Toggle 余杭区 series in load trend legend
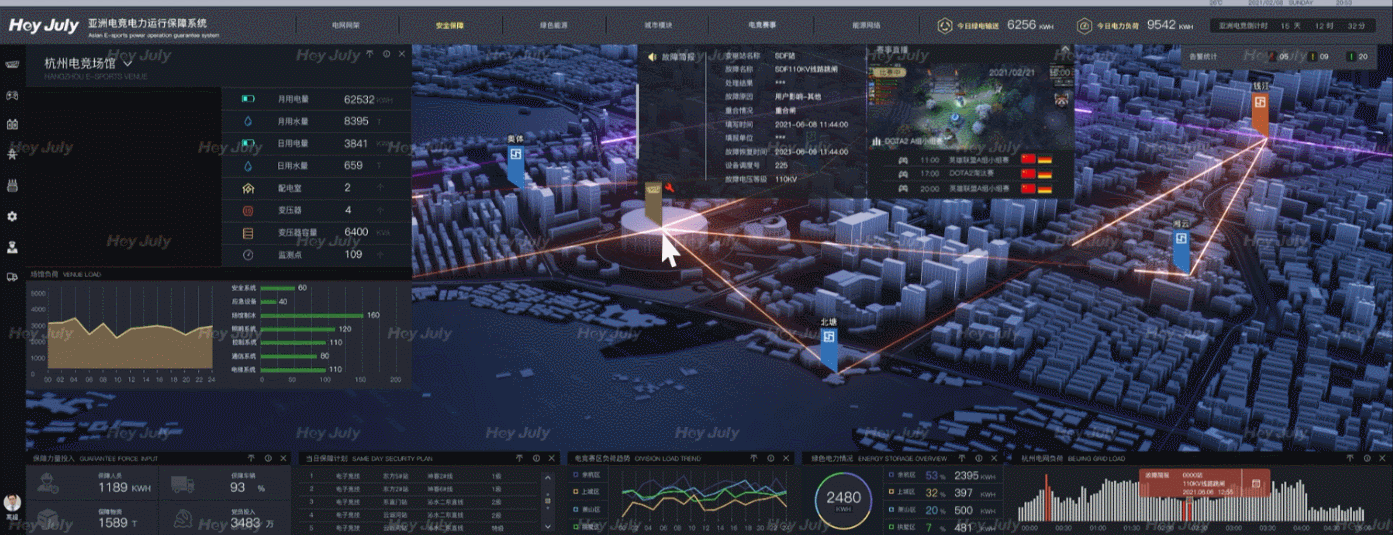This screenshot has height=535, width=1393. tap(587, 475)
